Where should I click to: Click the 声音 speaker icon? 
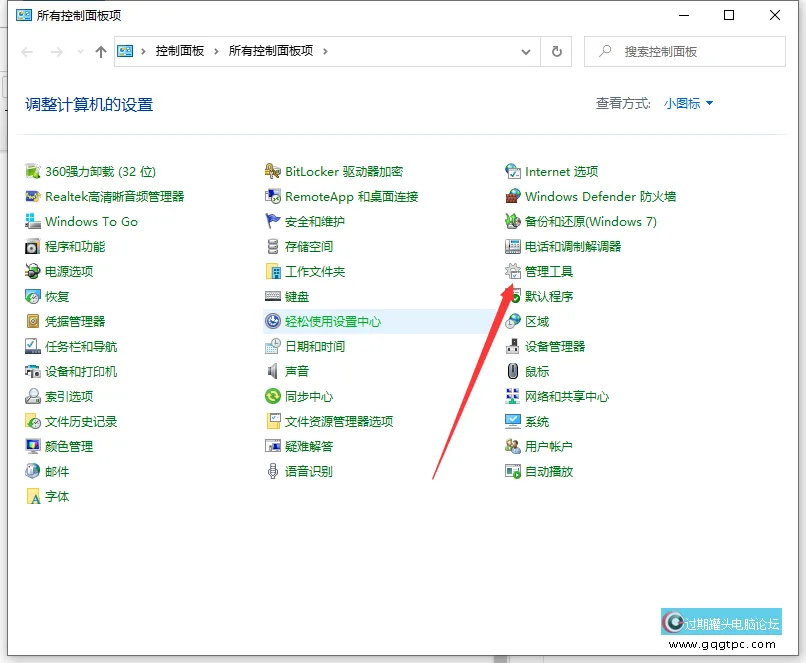[273, 372]
